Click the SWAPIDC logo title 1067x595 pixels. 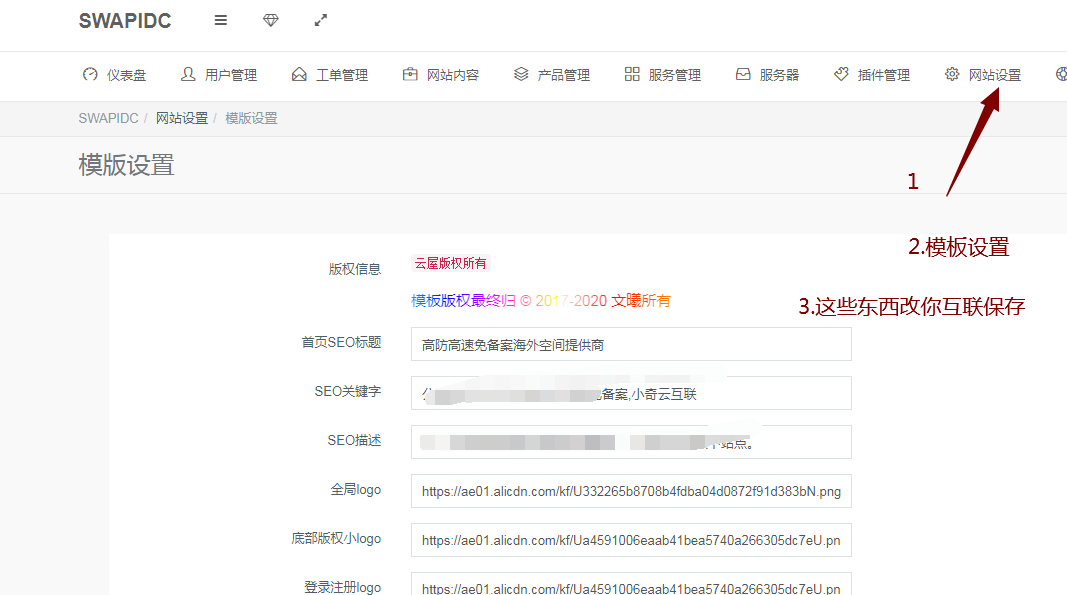(125, 21)
